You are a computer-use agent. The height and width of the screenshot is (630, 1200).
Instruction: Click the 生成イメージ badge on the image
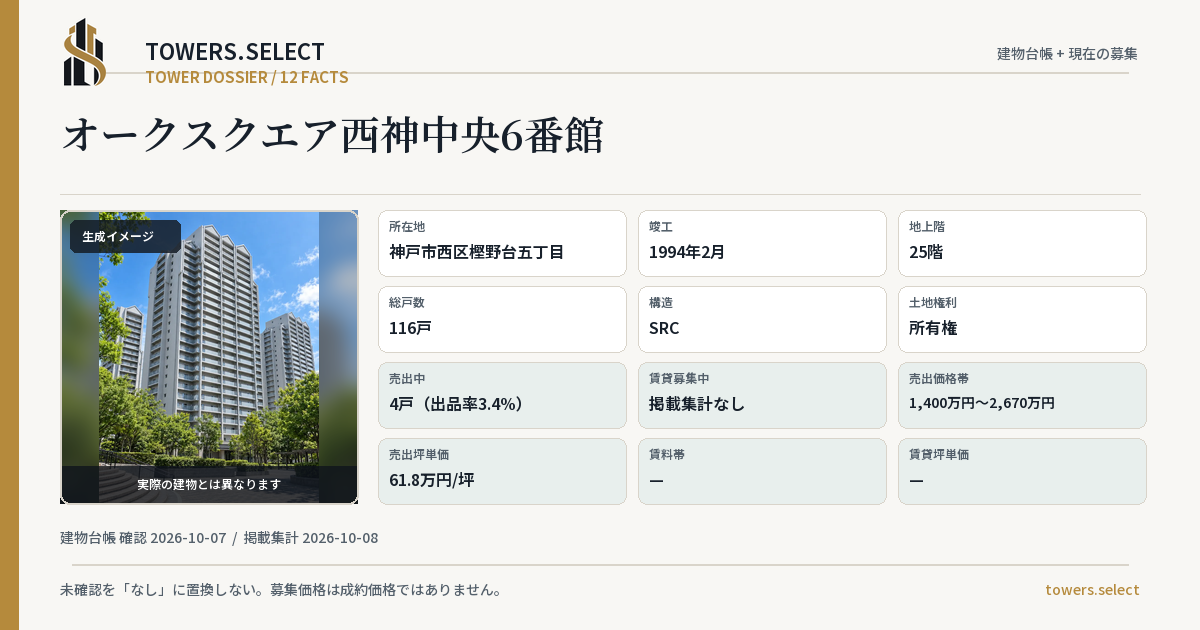point(125,237)
